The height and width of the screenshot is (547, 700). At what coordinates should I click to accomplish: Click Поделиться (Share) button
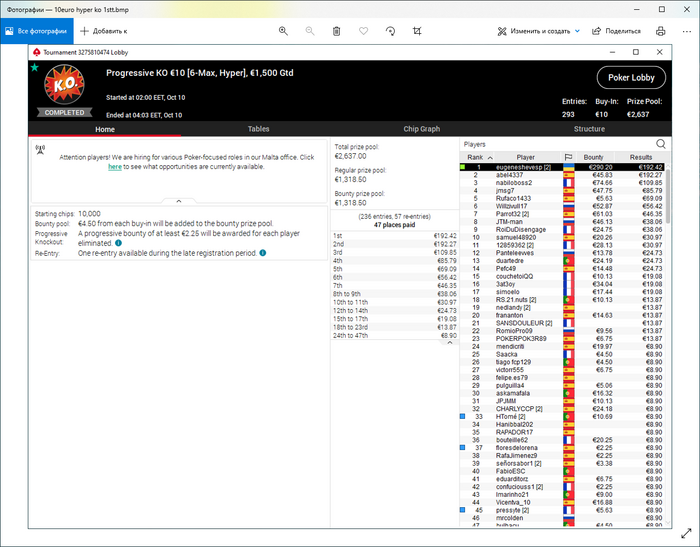click(616, 31)
